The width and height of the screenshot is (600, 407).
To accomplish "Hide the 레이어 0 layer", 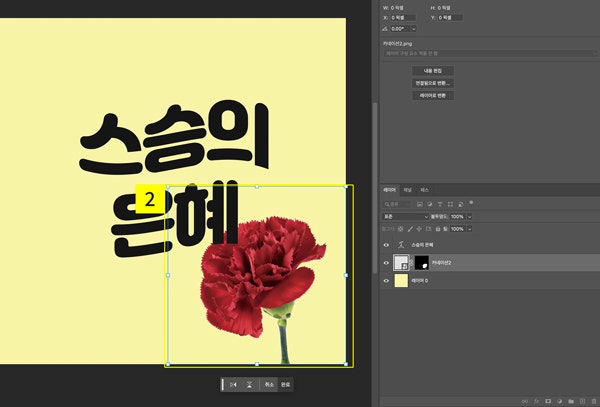I will tap(386, 281).
